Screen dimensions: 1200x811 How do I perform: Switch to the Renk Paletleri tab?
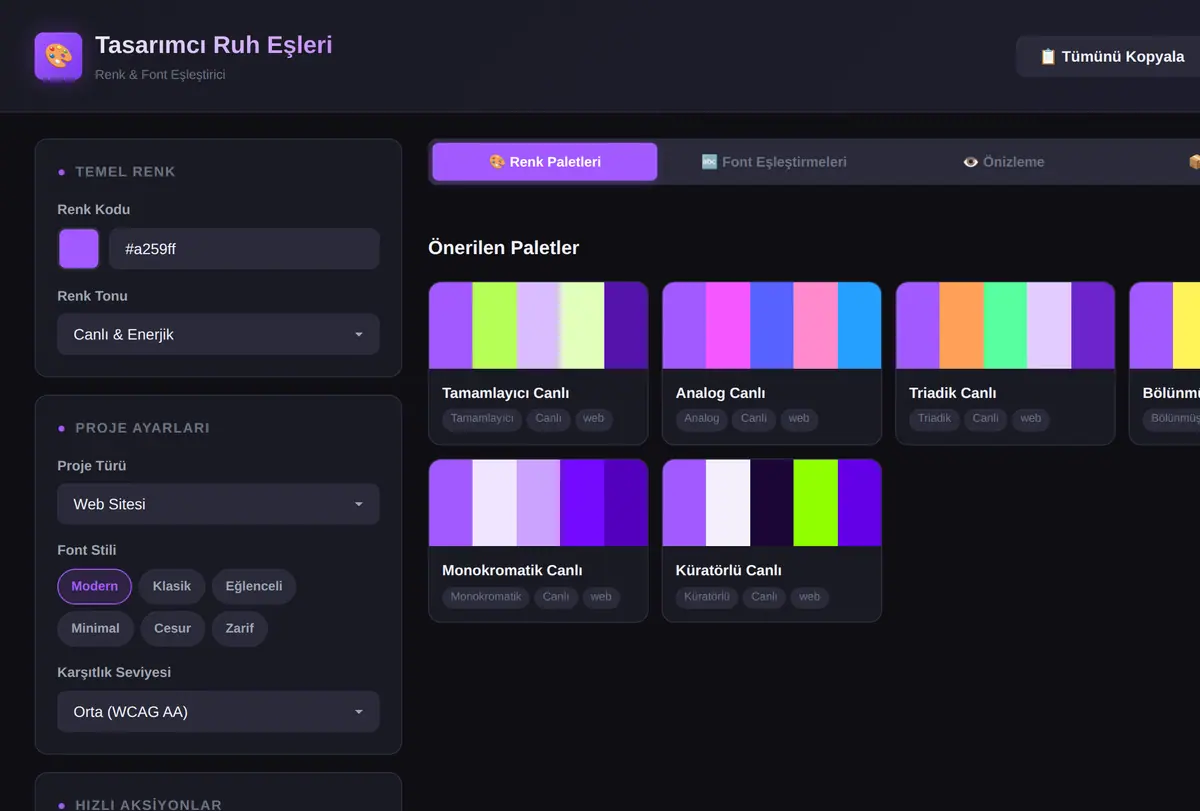[x=545, y=162]
